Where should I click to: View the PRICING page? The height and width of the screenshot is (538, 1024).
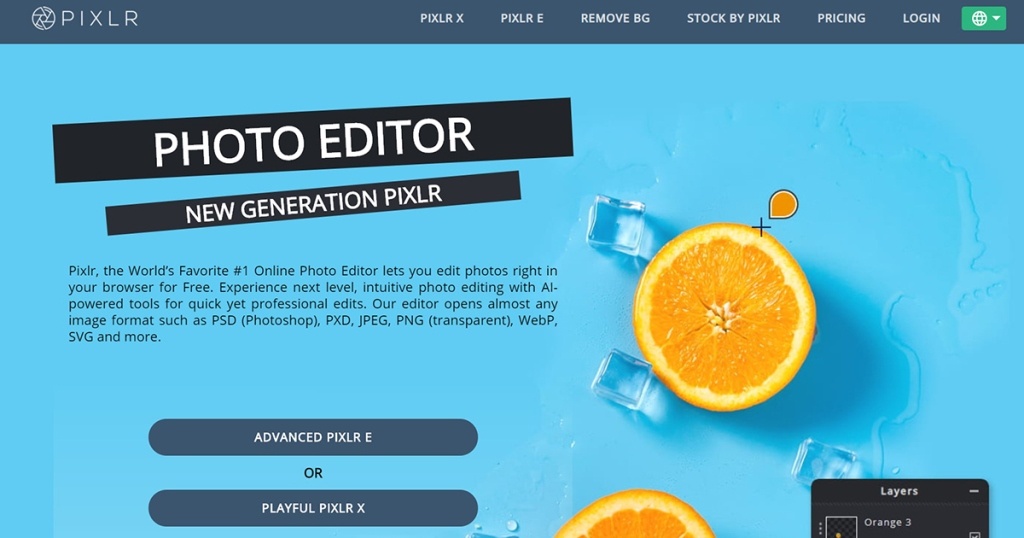[x=841, y=18]
